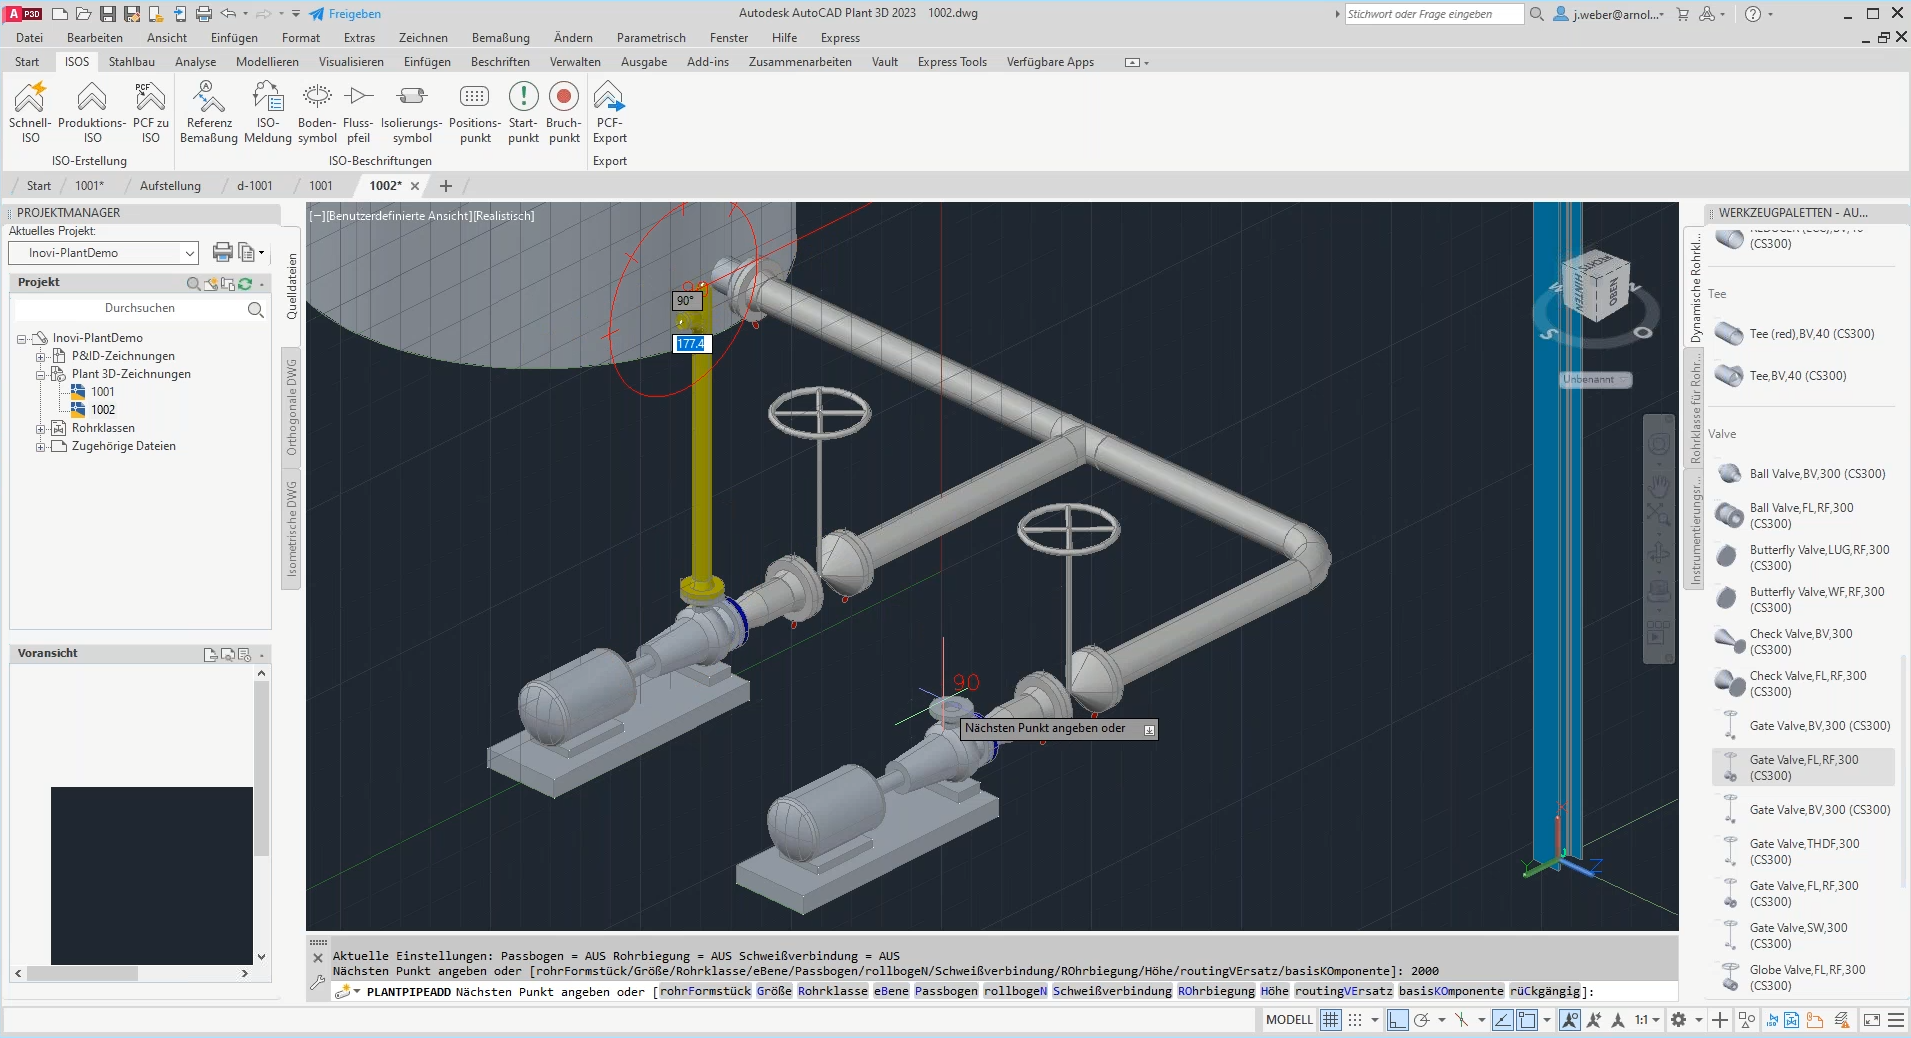
Task: Toggle isometric drafting in status bar
Action: coord(1461,1020)
